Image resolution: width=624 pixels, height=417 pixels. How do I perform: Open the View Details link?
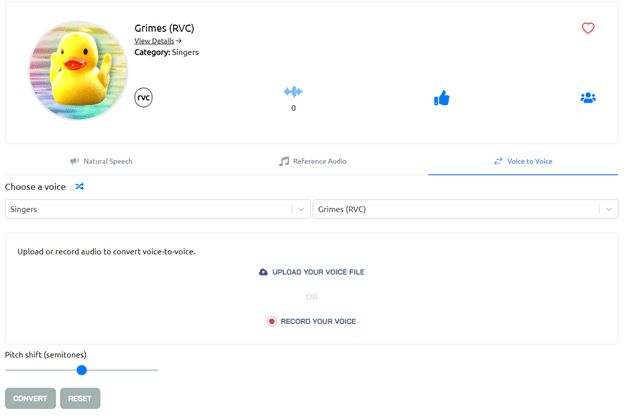coord(158,41)
